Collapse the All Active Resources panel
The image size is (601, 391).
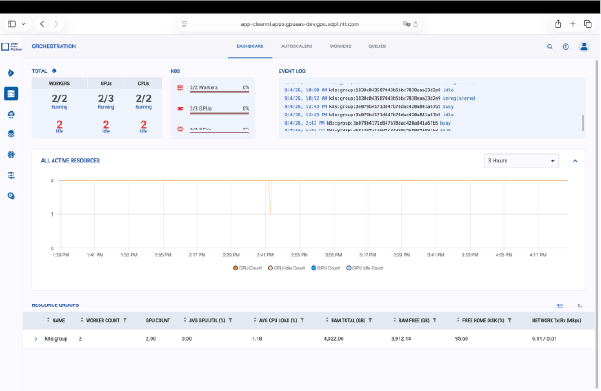pos(575,161)
